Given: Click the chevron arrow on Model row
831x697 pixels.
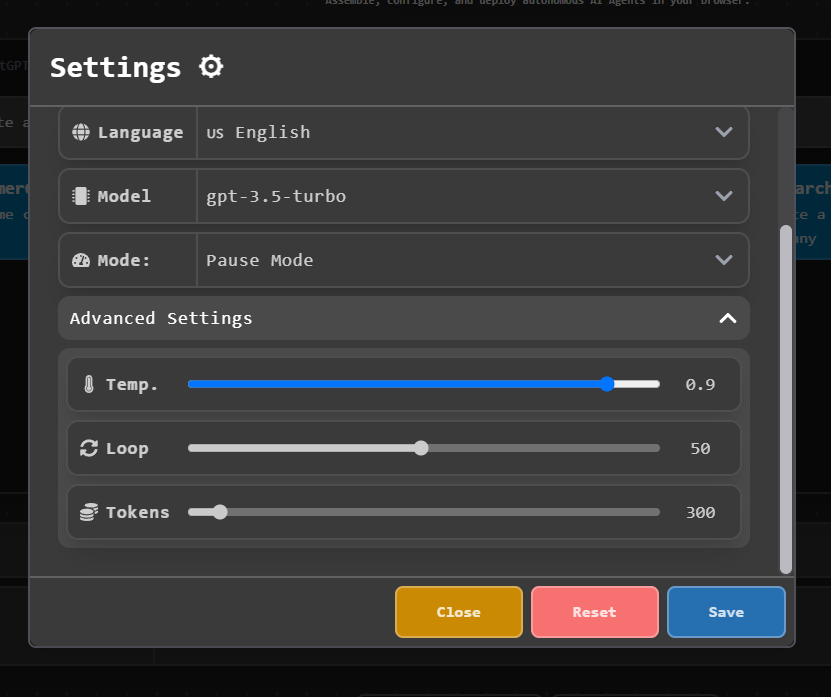Looking at the screenshot, I should tap(724, 196).
